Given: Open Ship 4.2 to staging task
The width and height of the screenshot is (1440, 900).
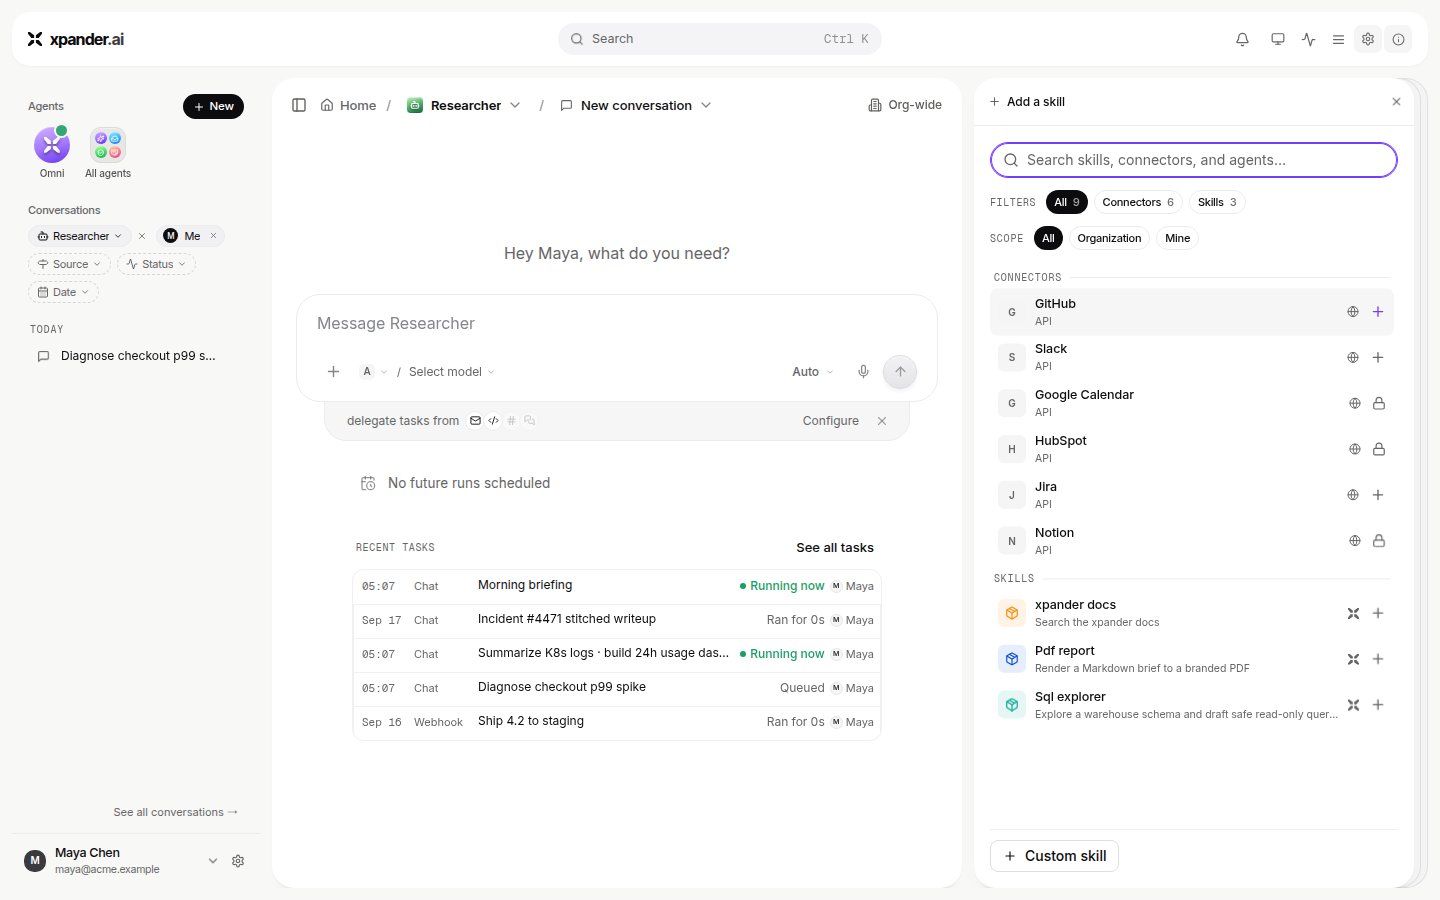Looking at the screenshot, I should click(617, 722).
